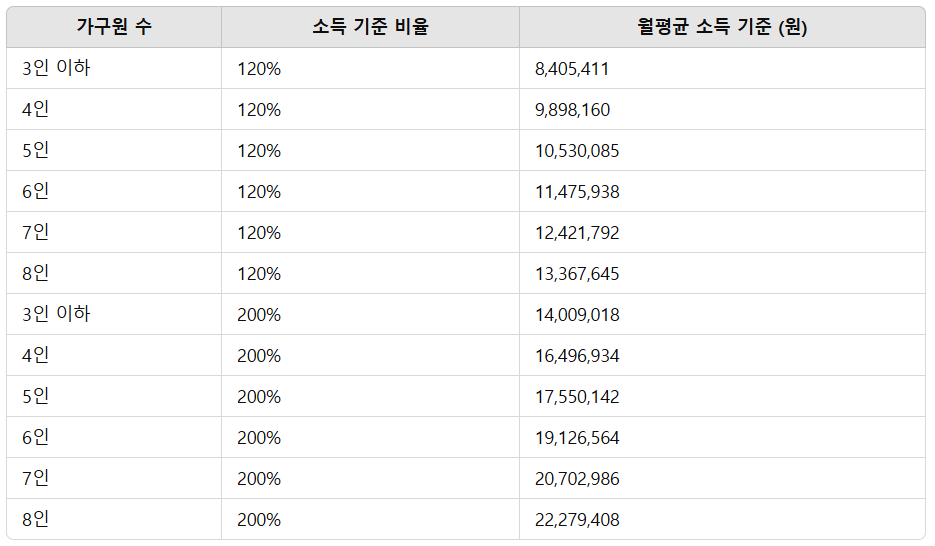Click the amount 20,702,986
The height and width of the screenshot is (546, 935).
(577, 479)
